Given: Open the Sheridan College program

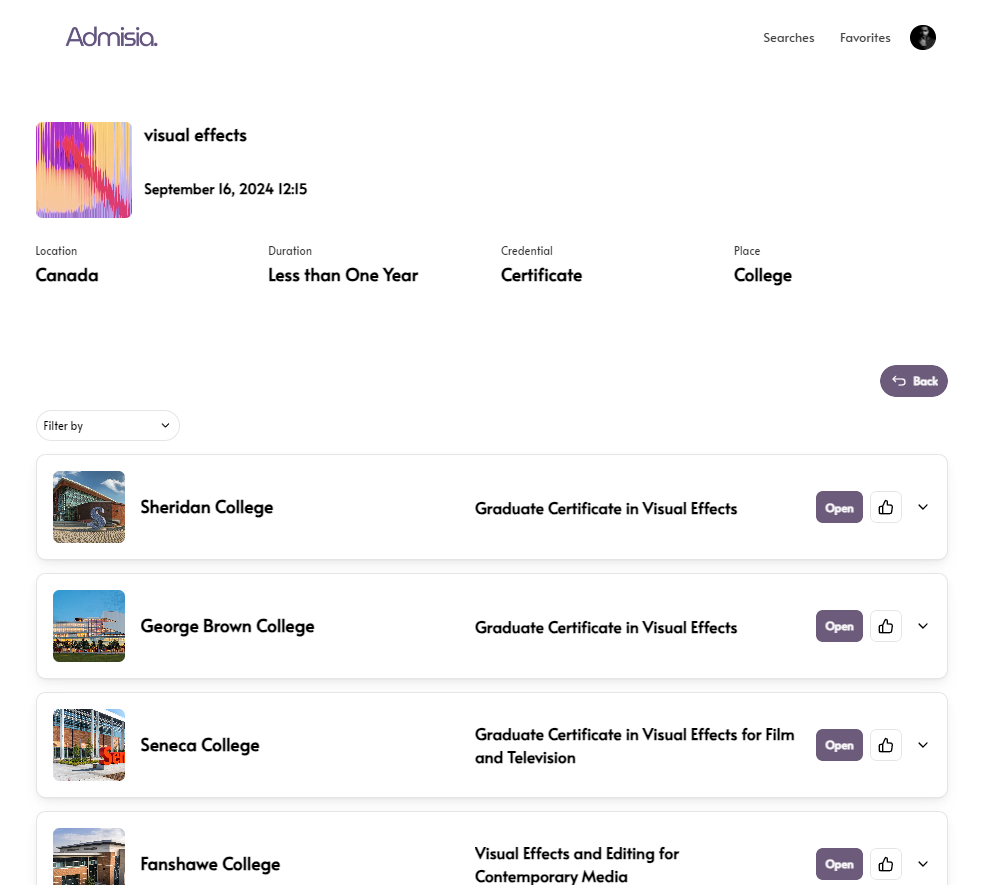Looking at the screenshot, I should [839, 507].
